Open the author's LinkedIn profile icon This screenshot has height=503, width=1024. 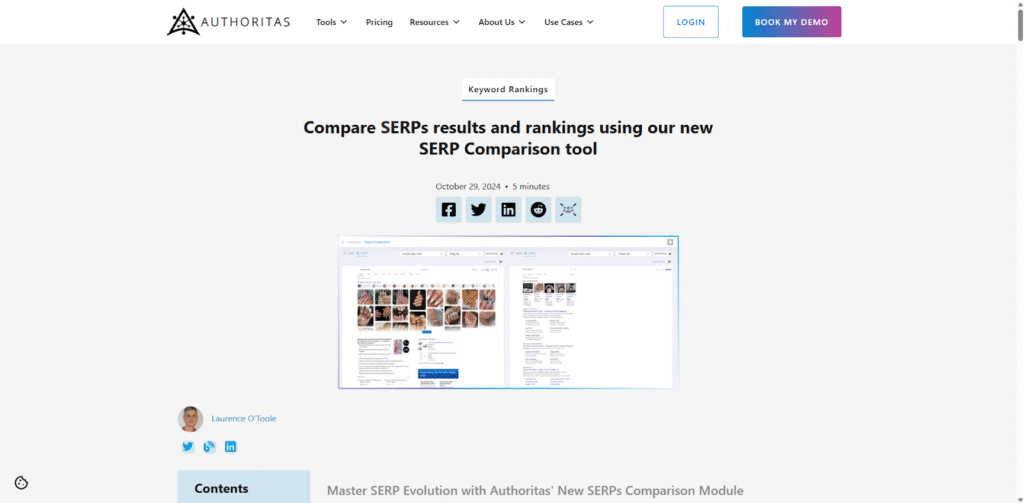point(231,447)
